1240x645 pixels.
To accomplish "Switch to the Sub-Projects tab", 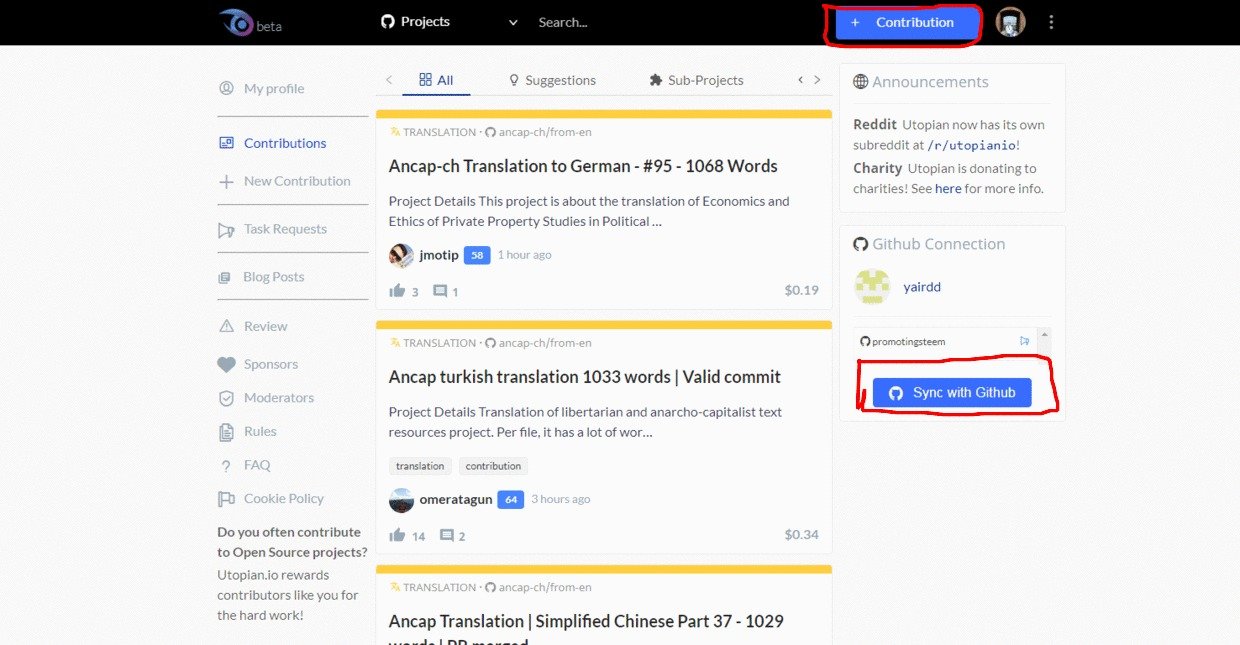I will (696, 80).
